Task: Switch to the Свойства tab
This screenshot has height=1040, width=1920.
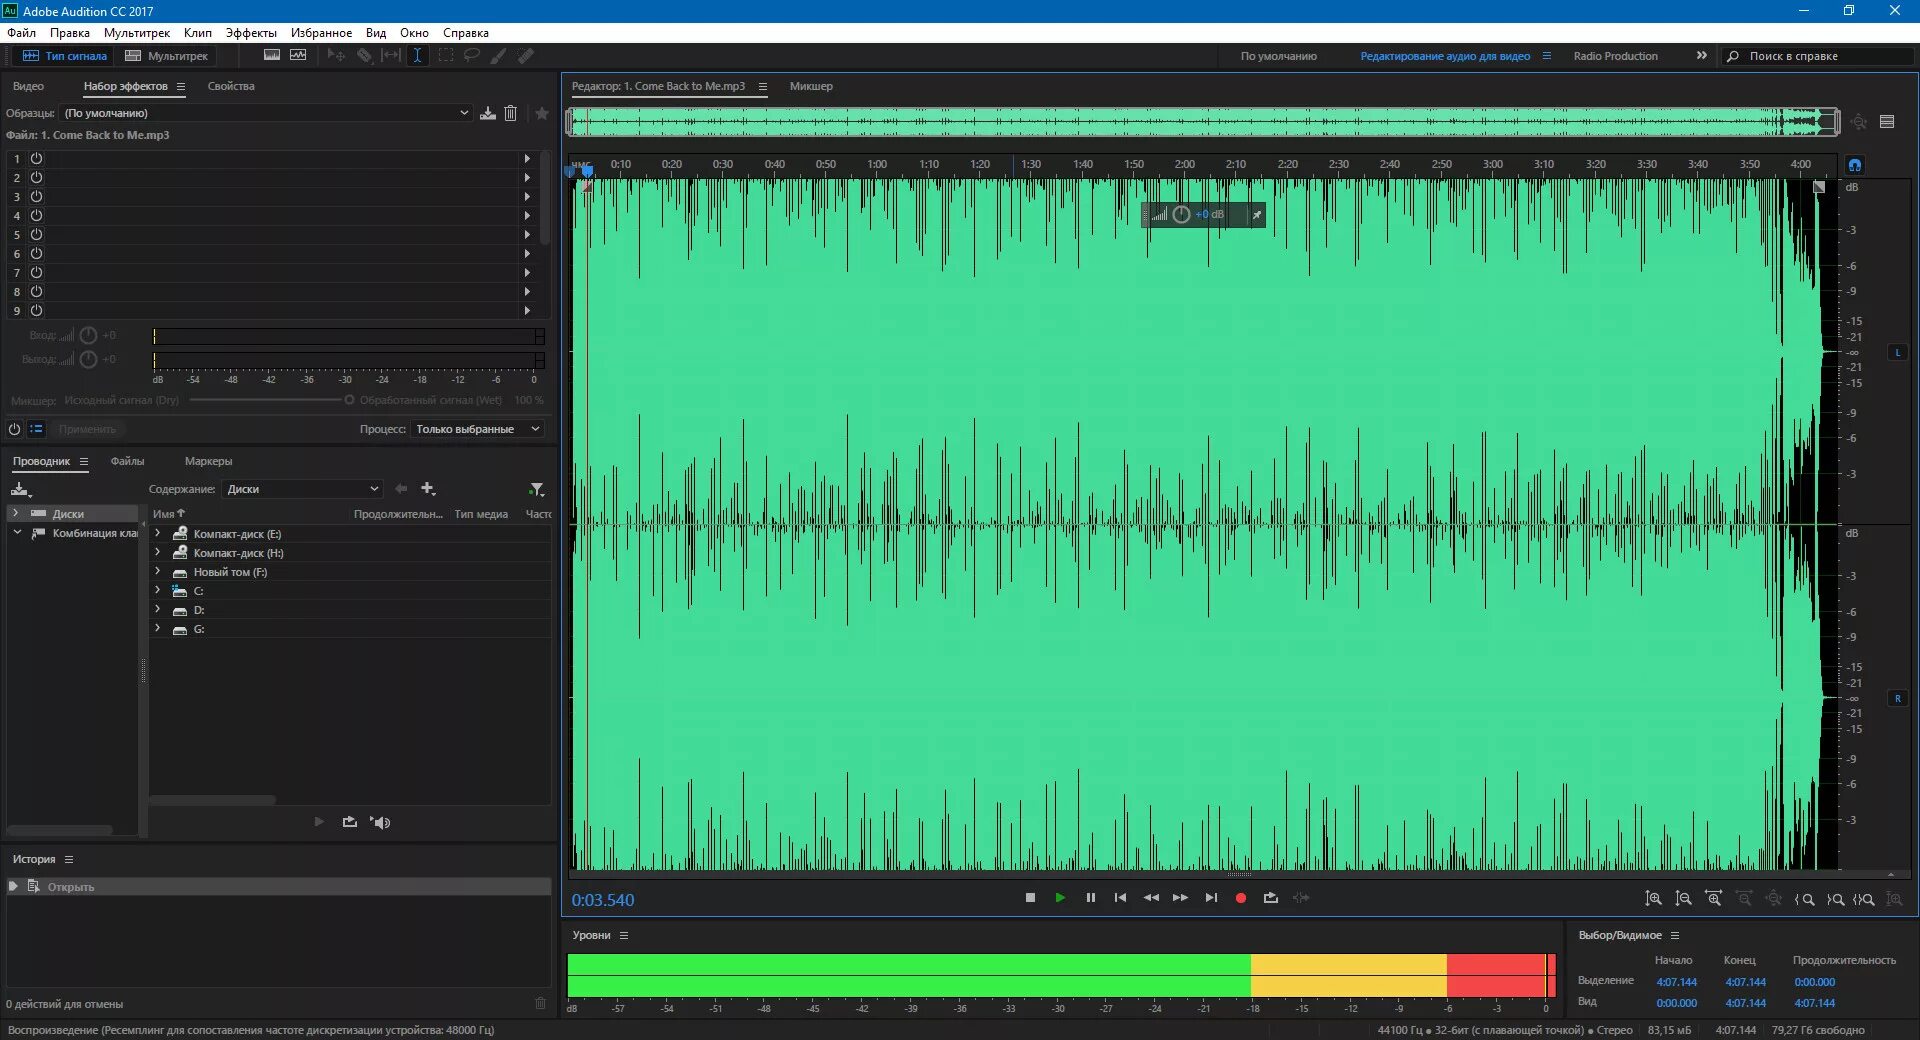Action: tap(231, 86)
